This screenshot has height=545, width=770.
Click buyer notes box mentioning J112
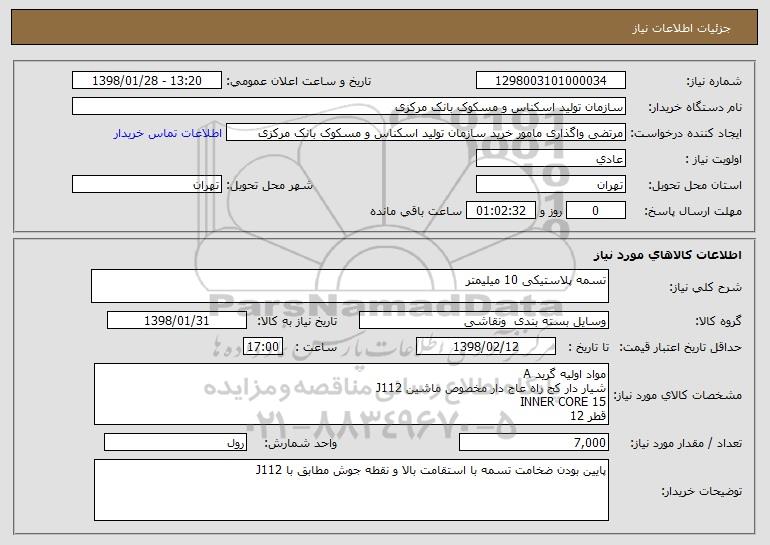[351, 490]
